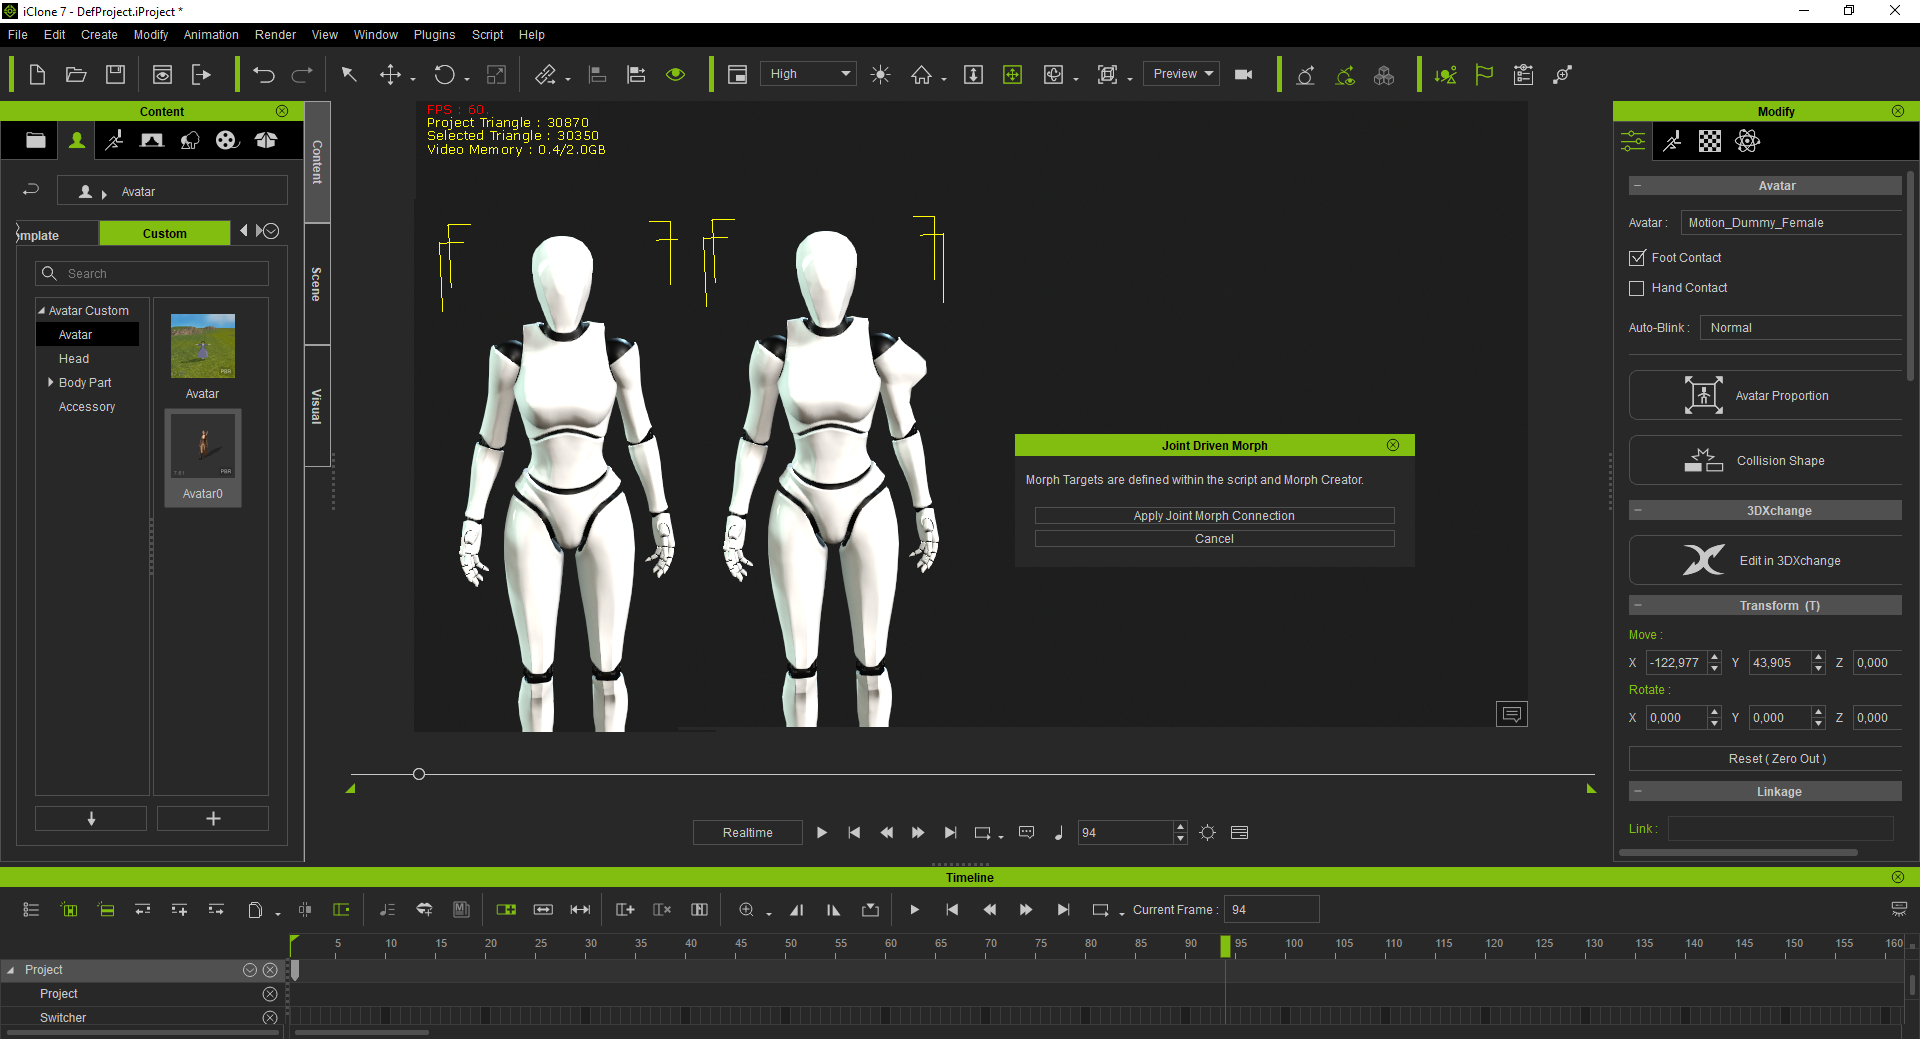Click the timeline playhead at frame 94
This screenshot has height=1039, width=1920.
coord(1225,946)
